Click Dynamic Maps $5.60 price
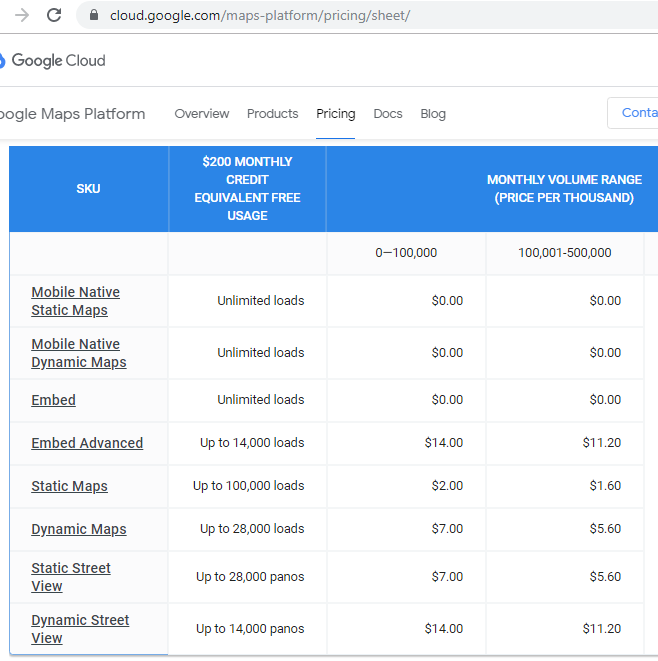658x661 pixels. pos(605,529)
